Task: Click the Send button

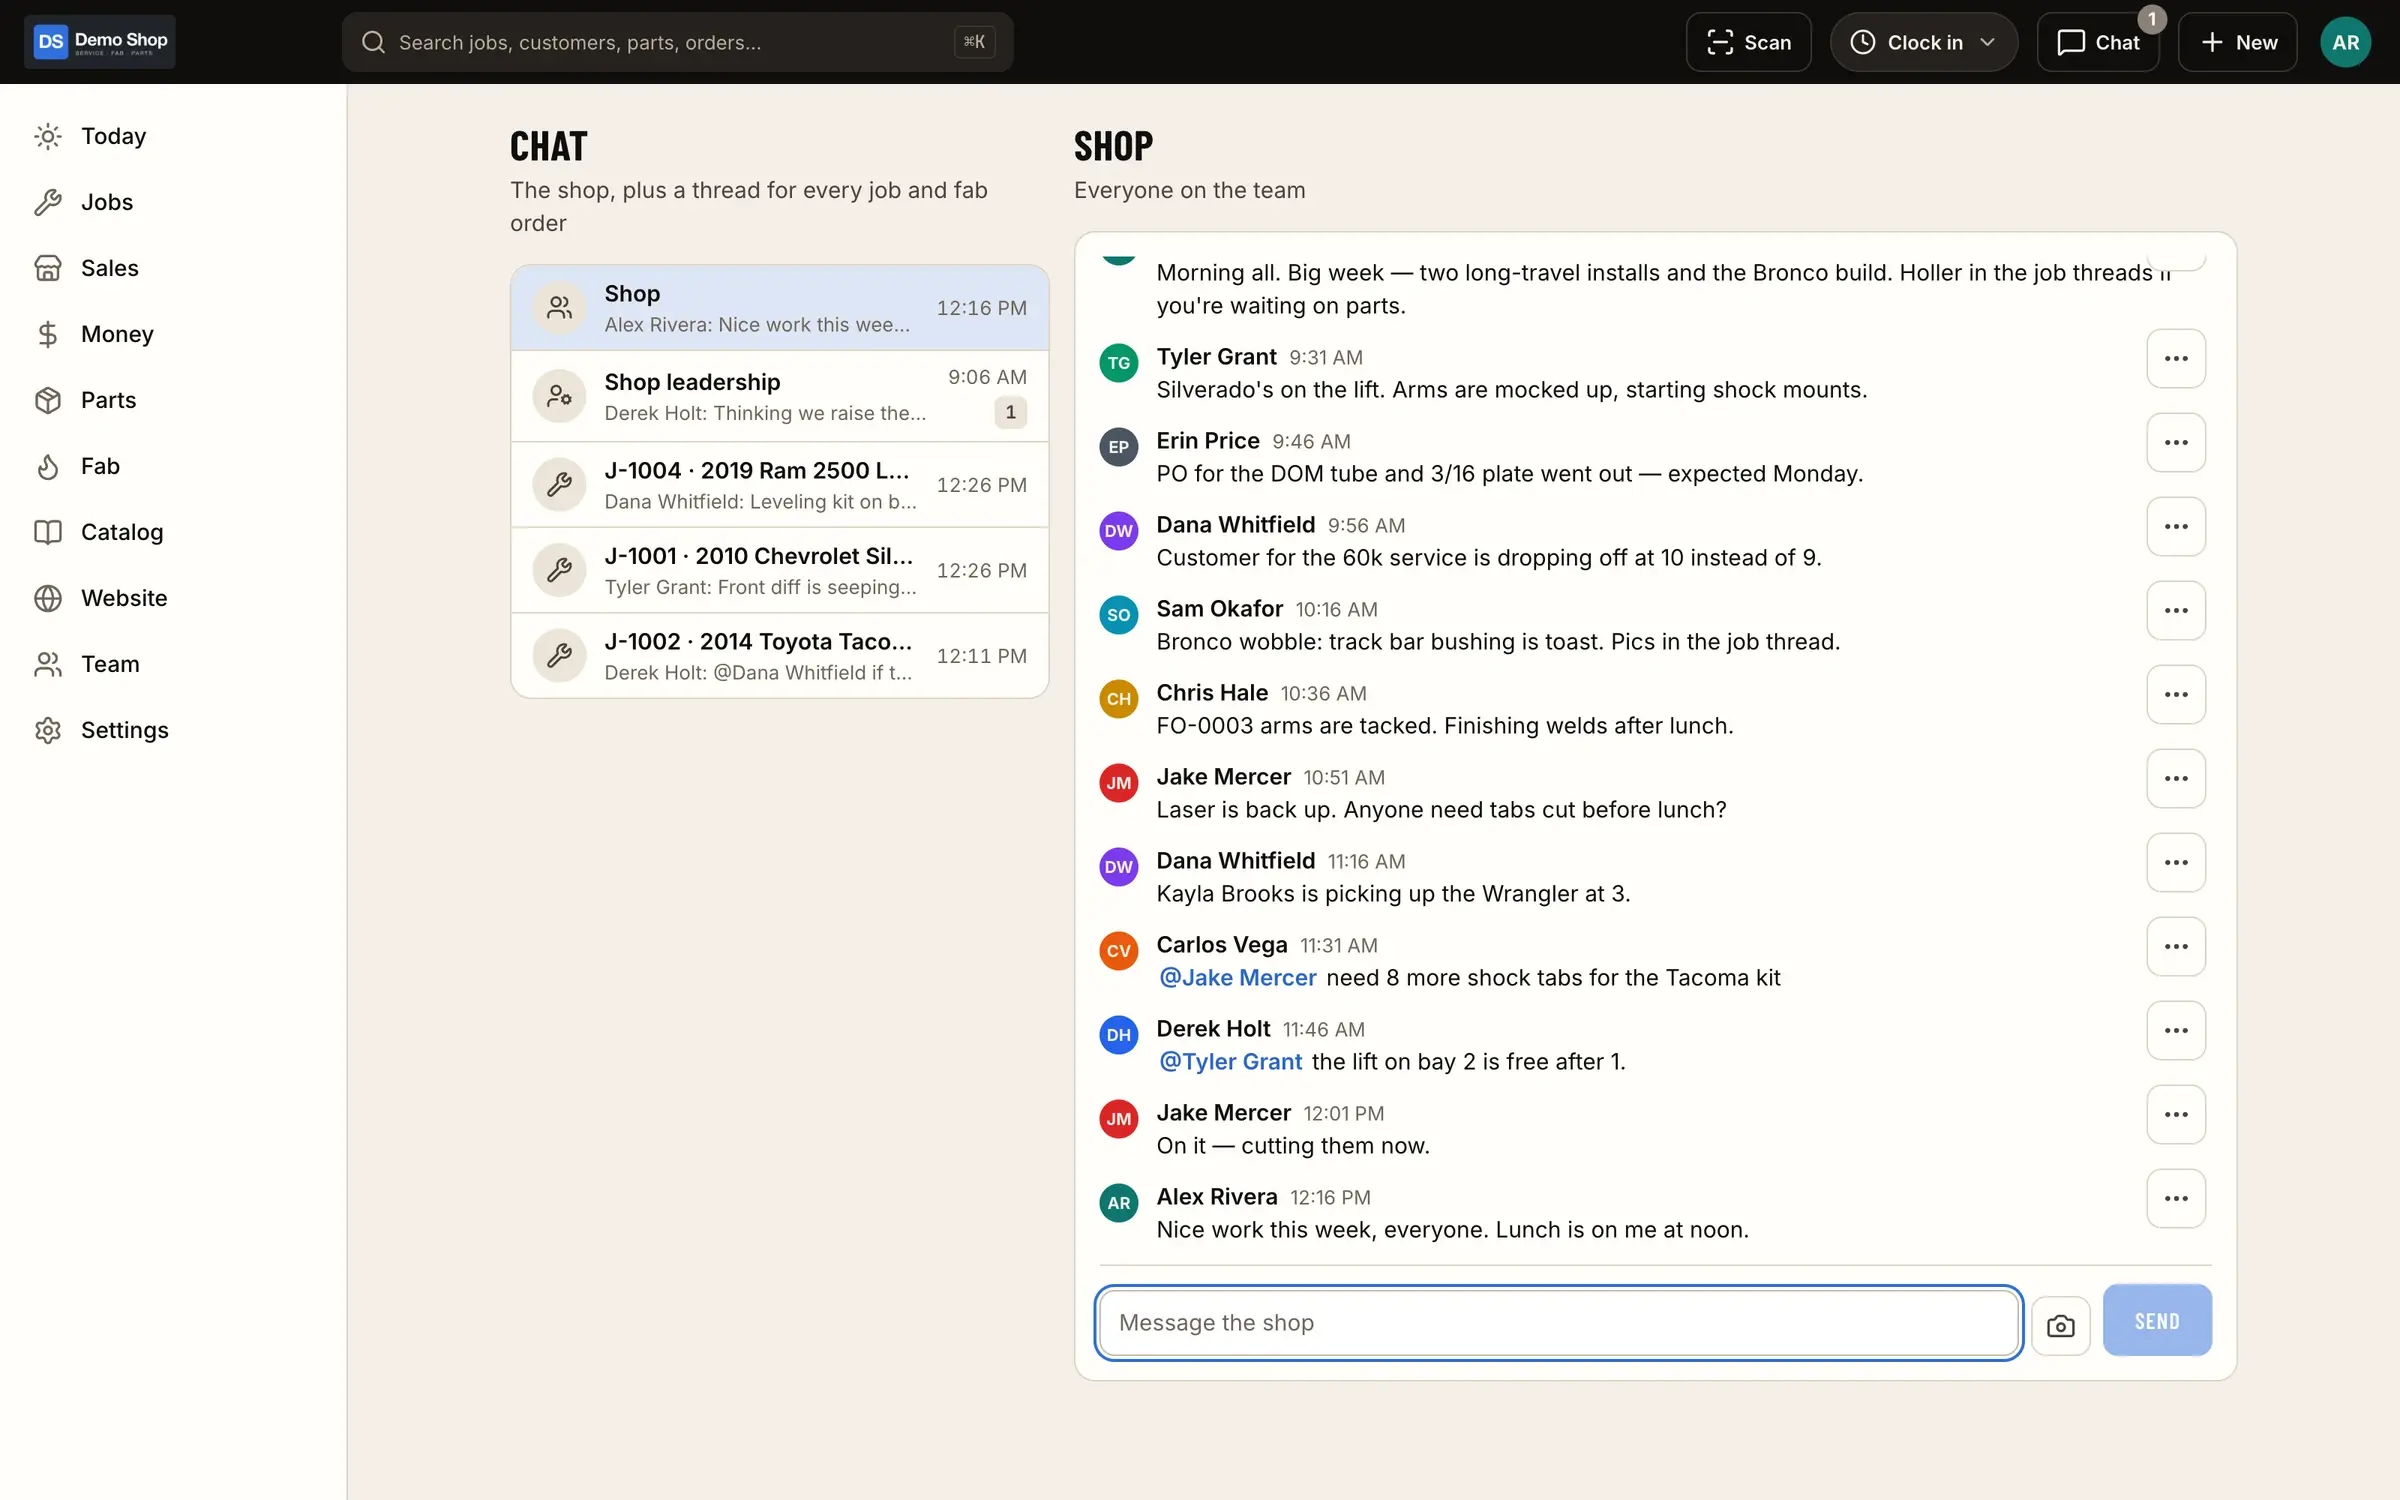Action: 2157,1321
